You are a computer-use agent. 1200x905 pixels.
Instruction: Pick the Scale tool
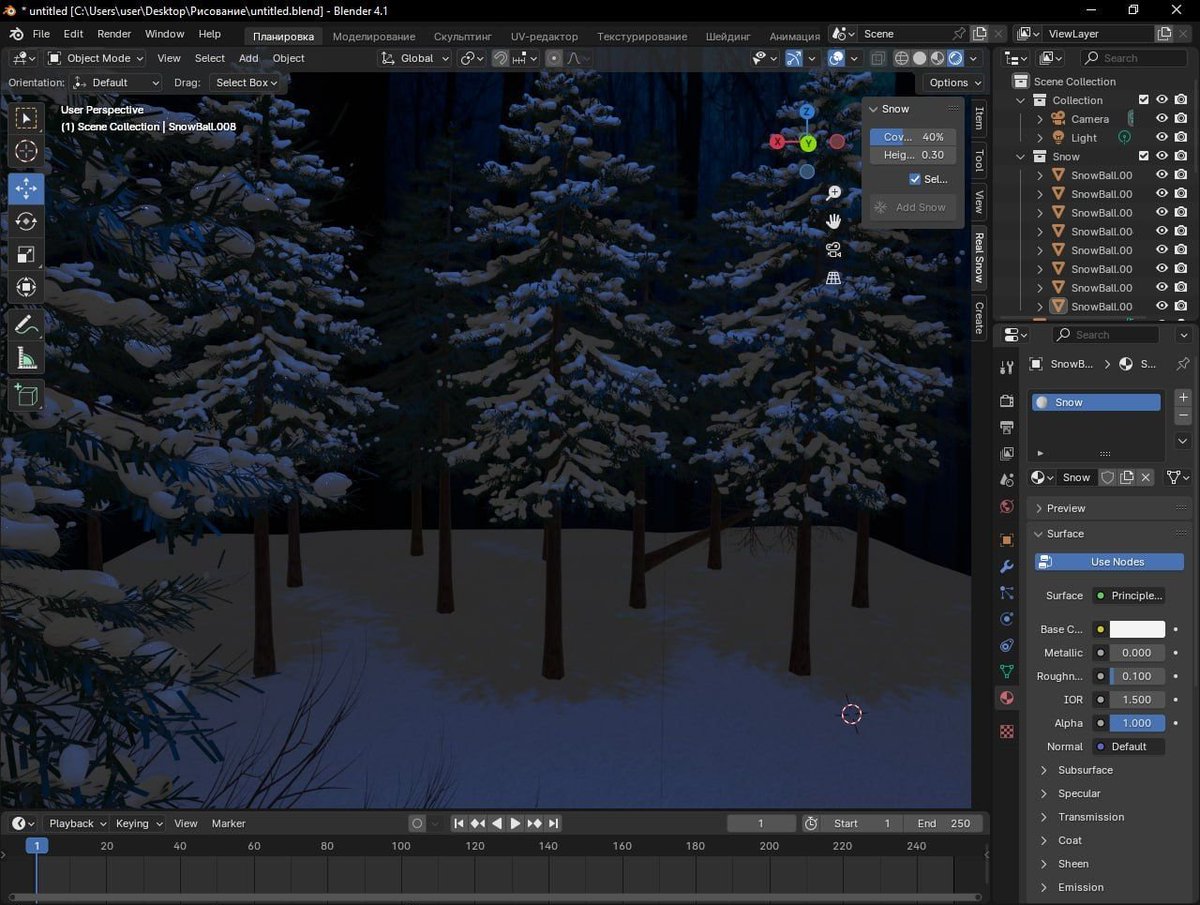point(26,255)
